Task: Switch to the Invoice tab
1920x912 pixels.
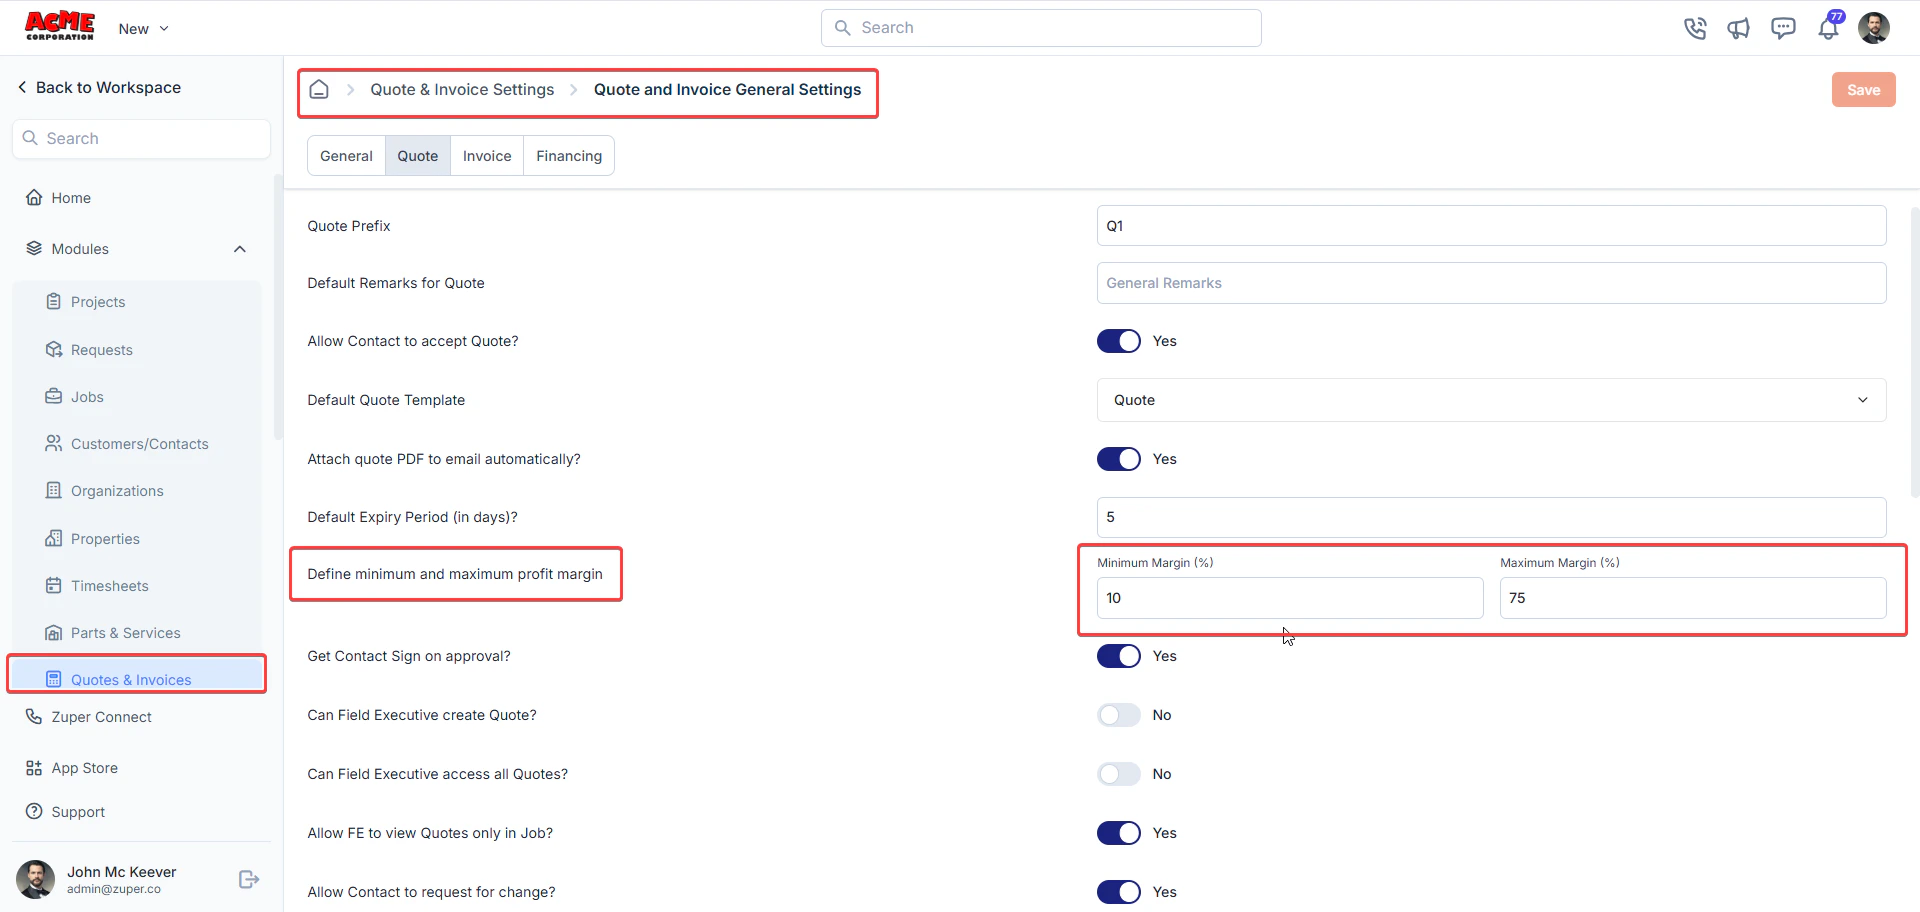Action: pyautogui.click(x=487, y=156)
